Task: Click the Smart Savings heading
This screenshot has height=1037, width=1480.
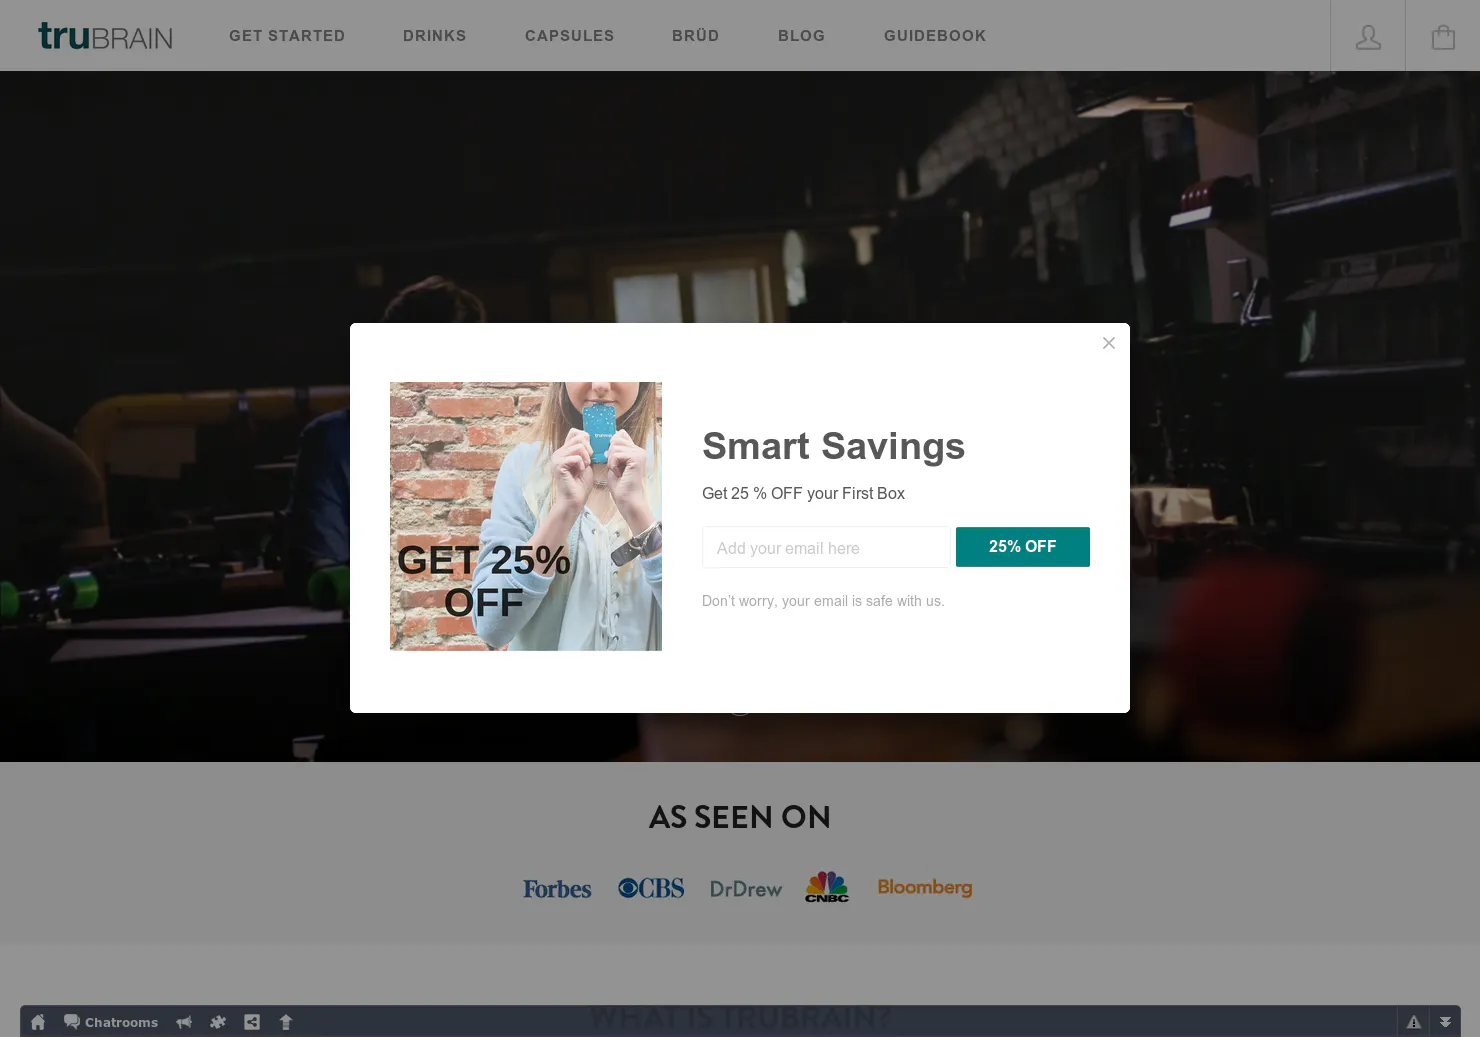Action: [x=834, y=446]
